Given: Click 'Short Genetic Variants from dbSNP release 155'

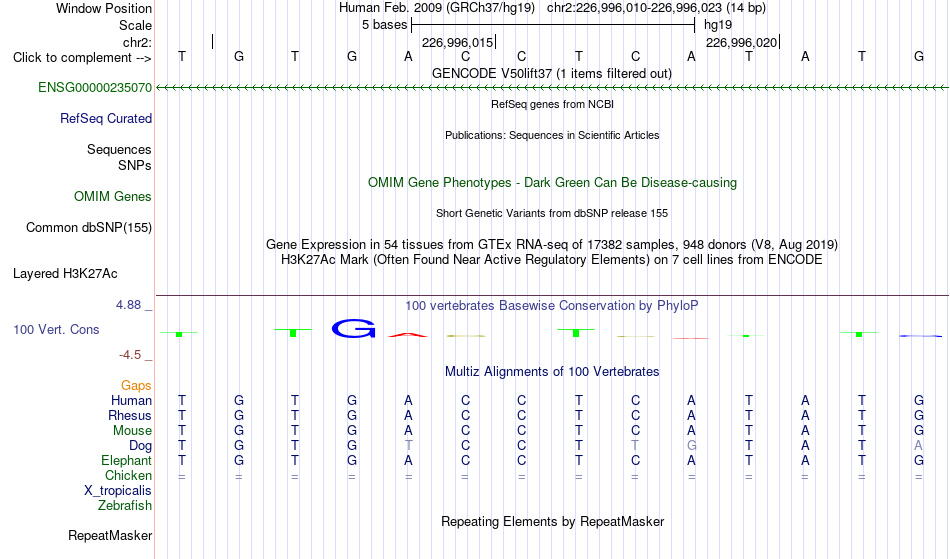Looking at the screenshot, I should [x=552, y=214].
